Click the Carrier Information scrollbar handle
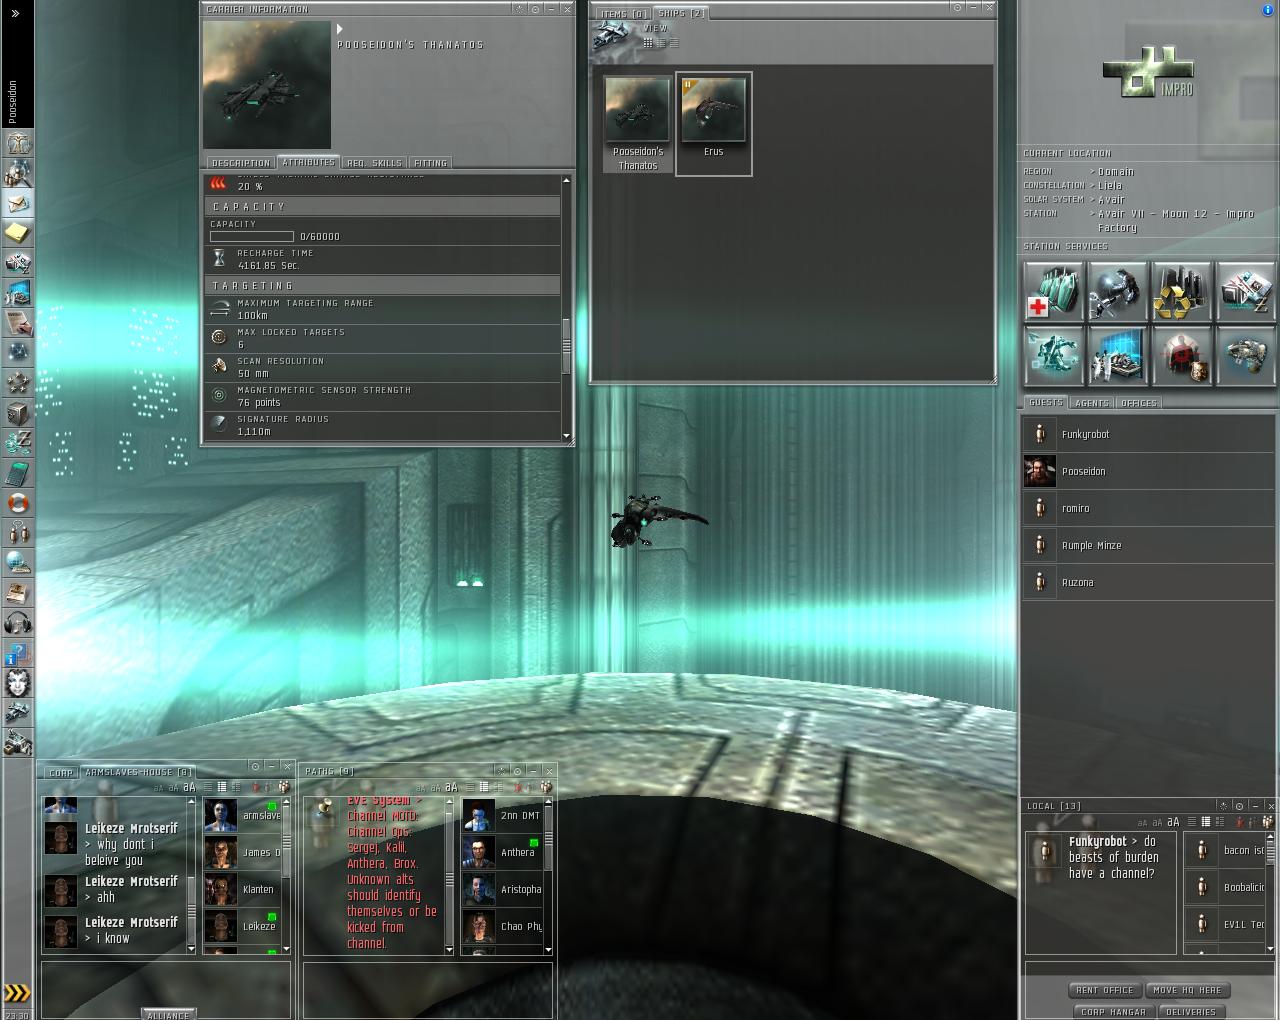Image resolution: width=1280 pixels, height=1020 pixels. (x=566, y=346)
